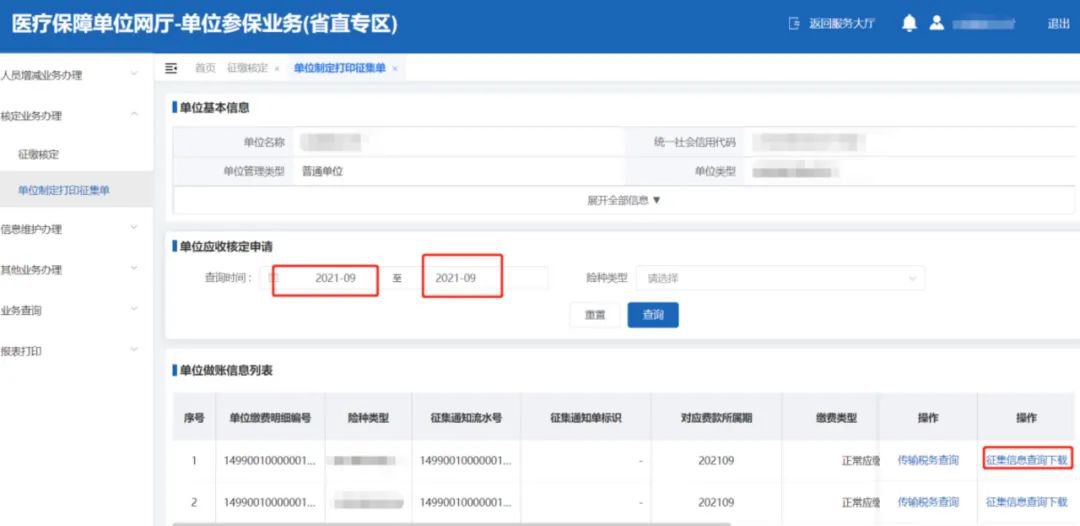This screenshot has height=526, width=1080.
Task: Toggle the sidebar collapse hamburger icon
Action: [x=171, y=68]
